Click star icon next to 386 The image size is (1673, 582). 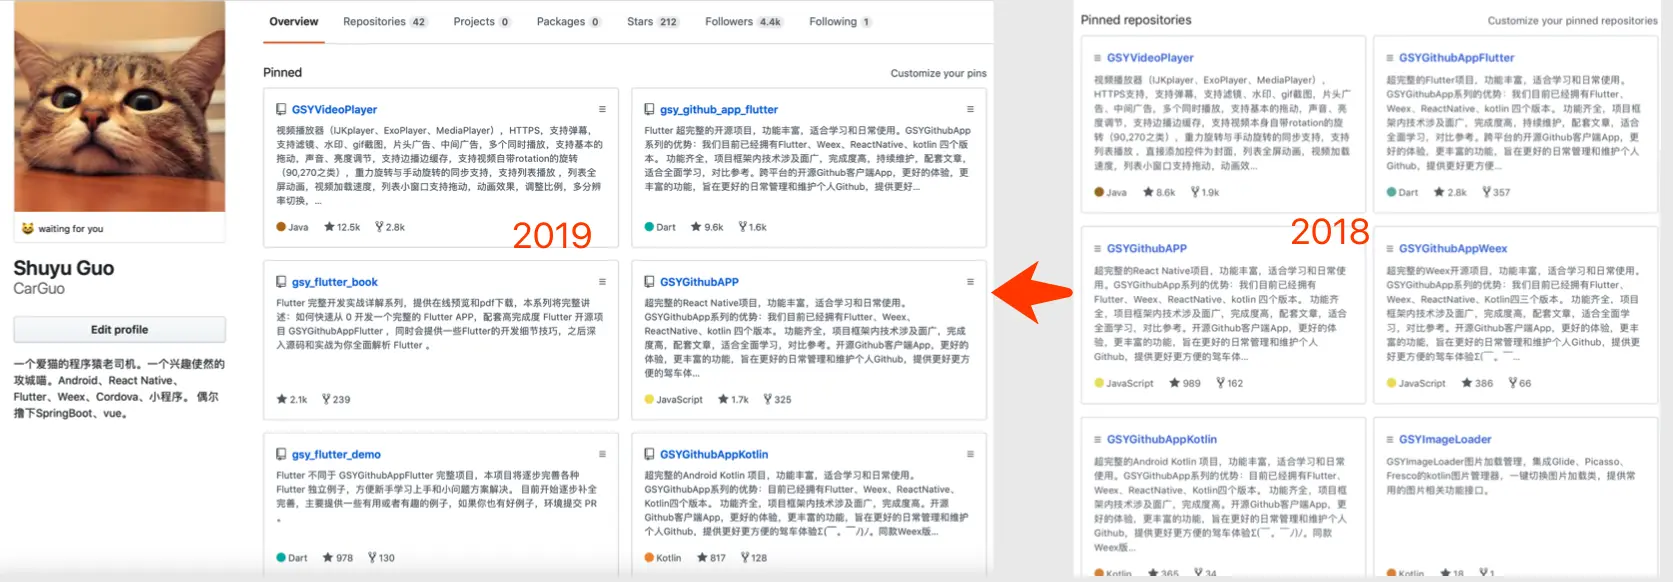coord(1467,383)
